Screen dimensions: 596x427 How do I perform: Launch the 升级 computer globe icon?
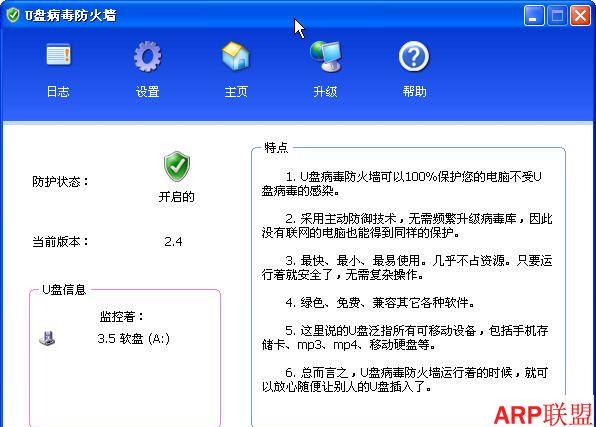(325, 56)
